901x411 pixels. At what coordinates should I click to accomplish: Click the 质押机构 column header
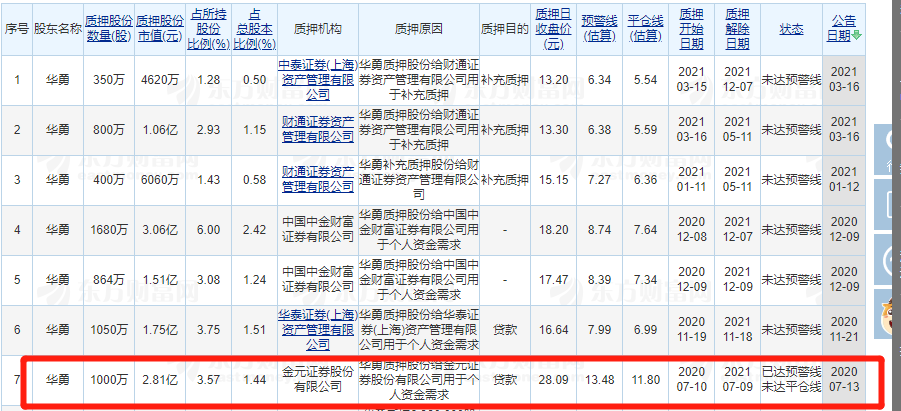click(x=318, y=29)
